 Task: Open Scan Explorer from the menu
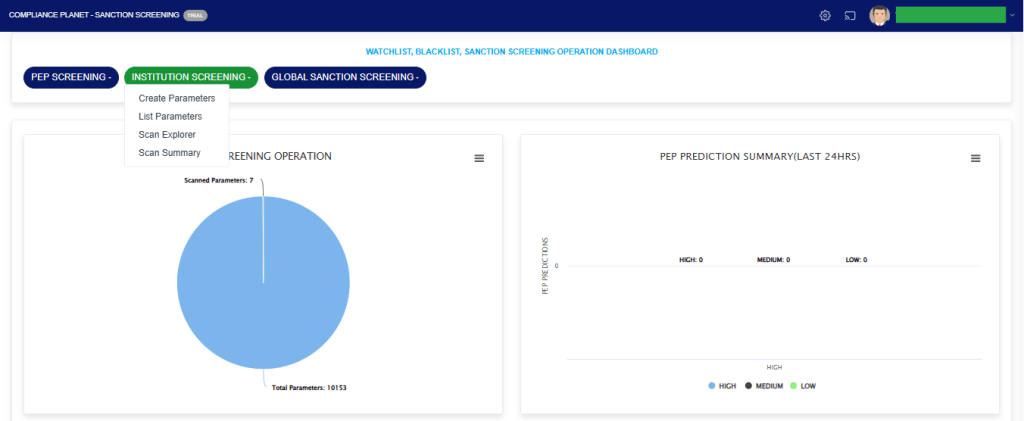(x=167, y=134)
